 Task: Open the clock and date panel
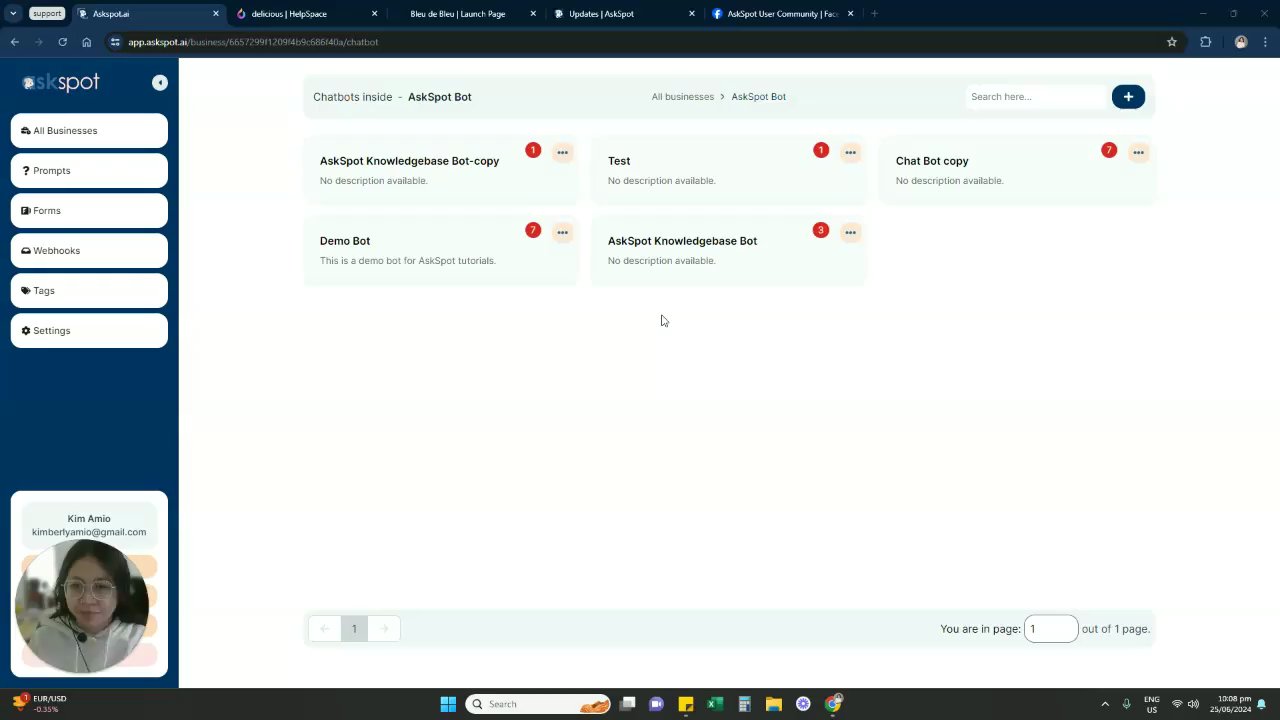1231,704
